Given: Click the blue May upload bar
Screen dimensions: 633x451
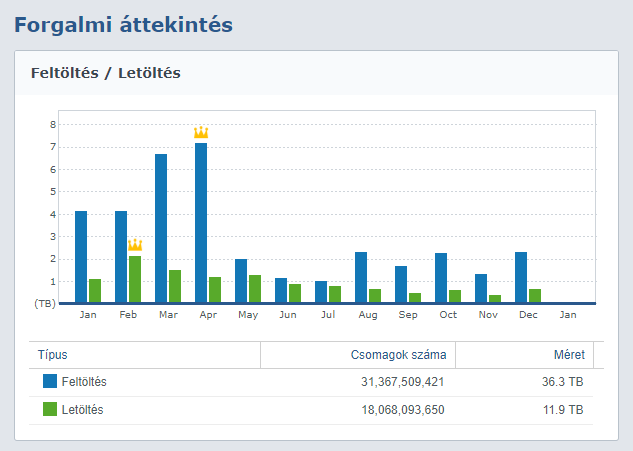Looking at the screenshot, I should pyautogui.click(x=241, y=281).
